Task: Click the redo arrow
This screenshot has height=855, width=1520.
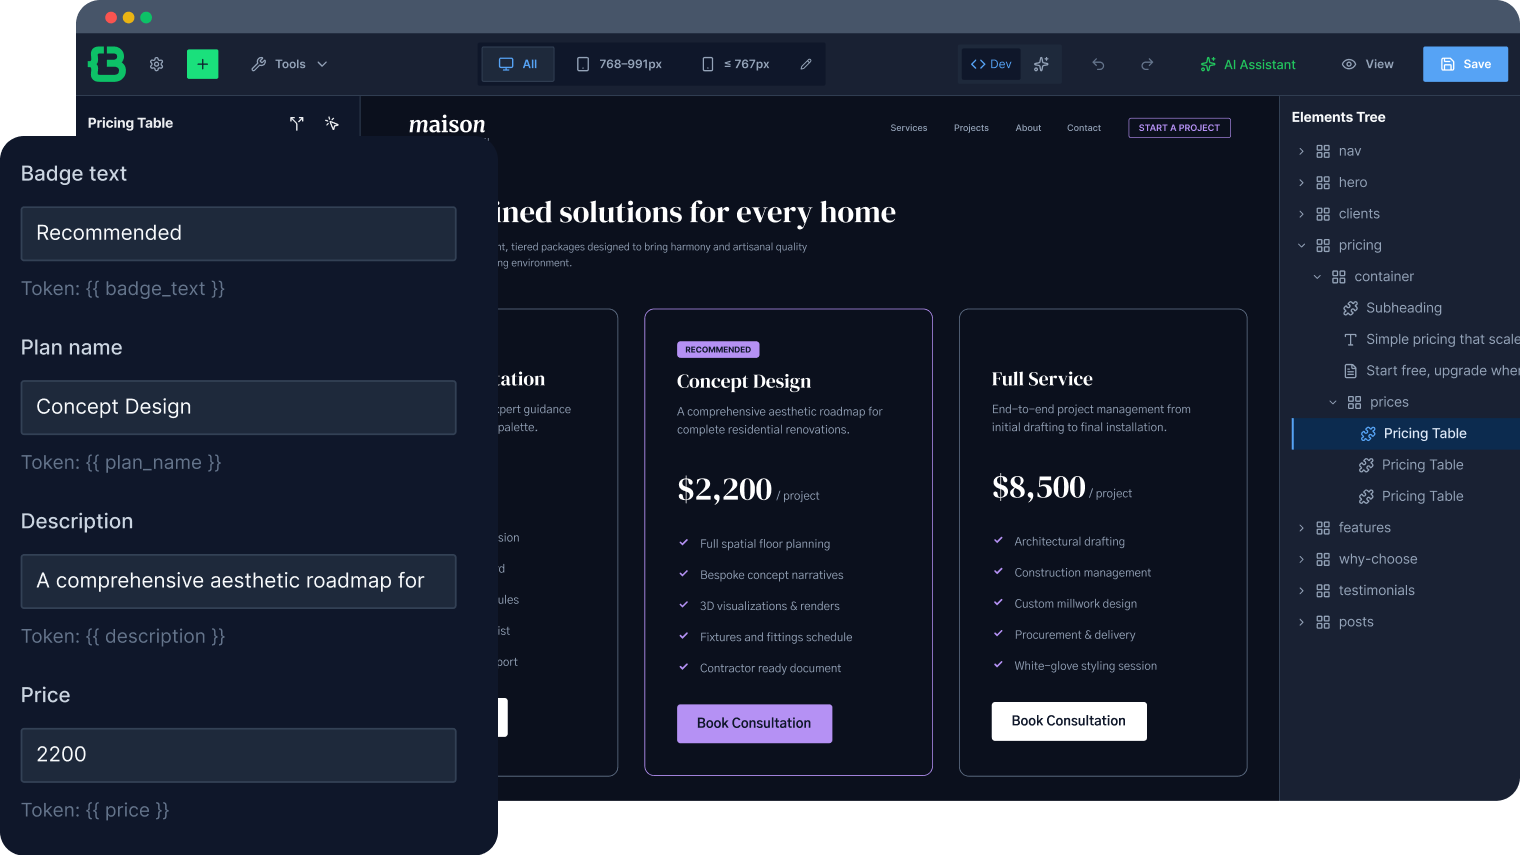Action: tap(1147, 64)
